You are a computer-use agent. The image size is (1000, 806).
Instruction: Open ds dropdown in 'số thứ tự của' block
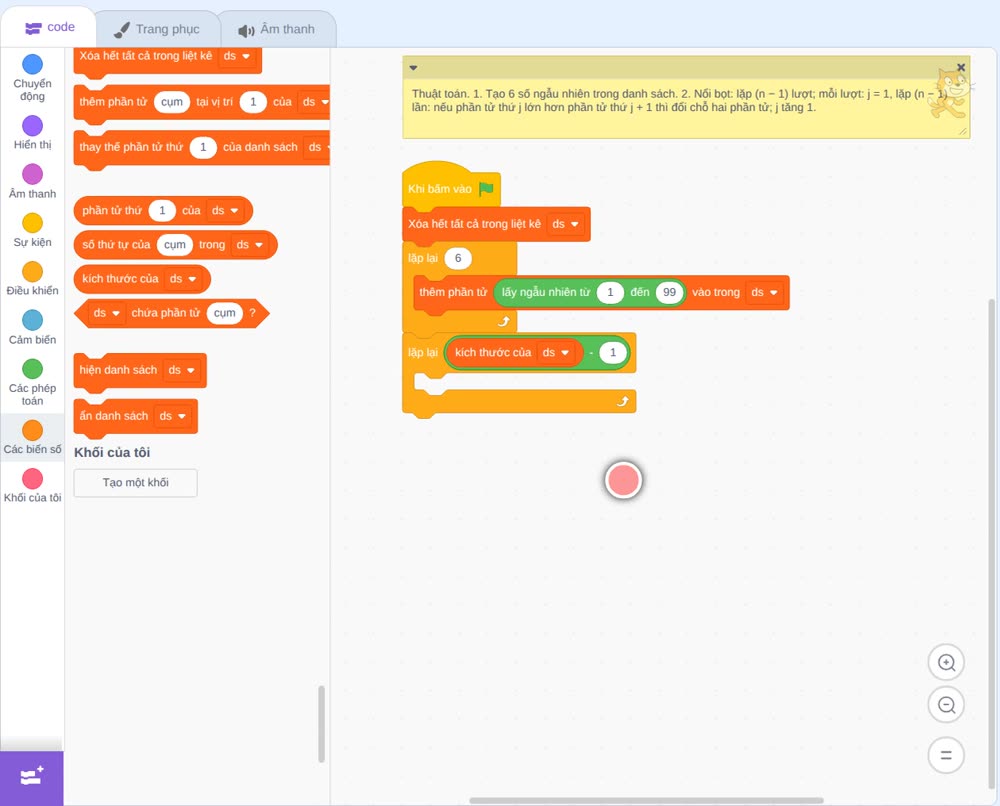(249, 245)
